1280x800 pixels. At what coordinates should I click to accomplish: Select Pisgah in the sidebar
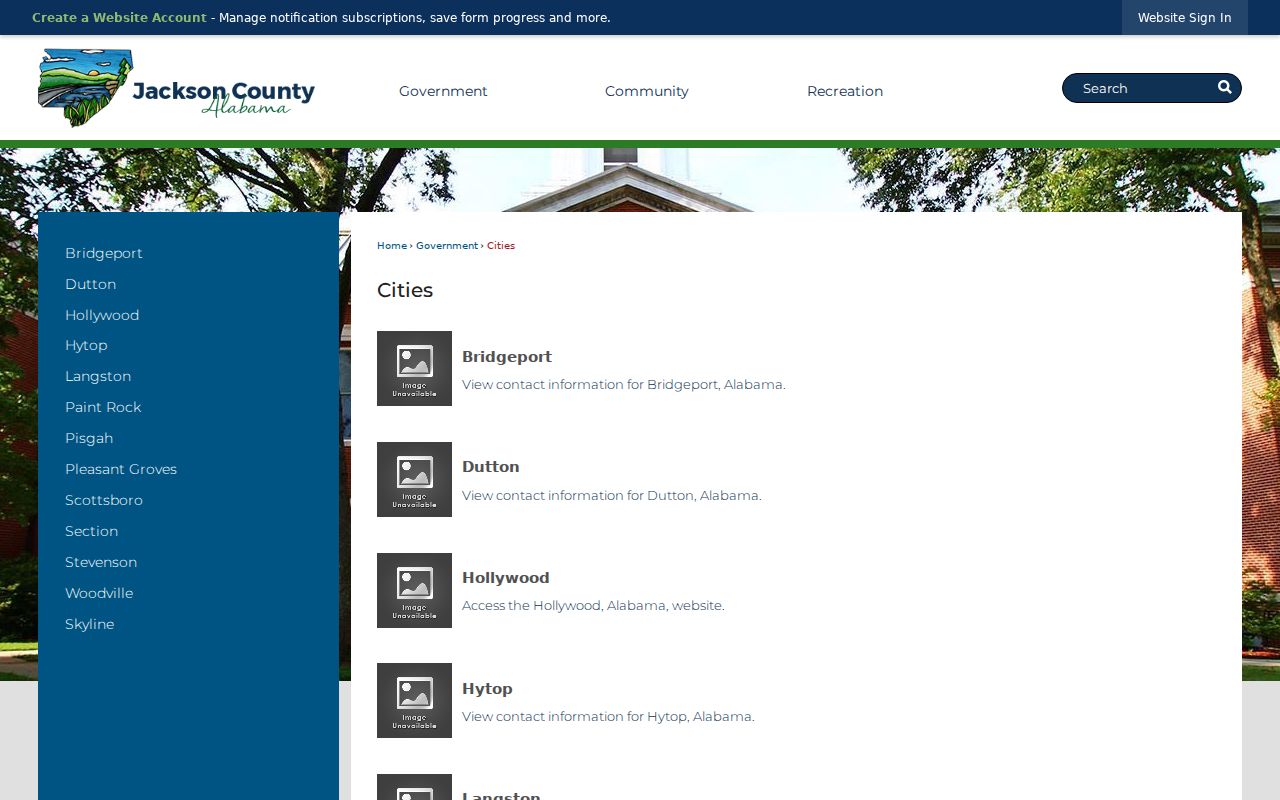coord(89,438)
